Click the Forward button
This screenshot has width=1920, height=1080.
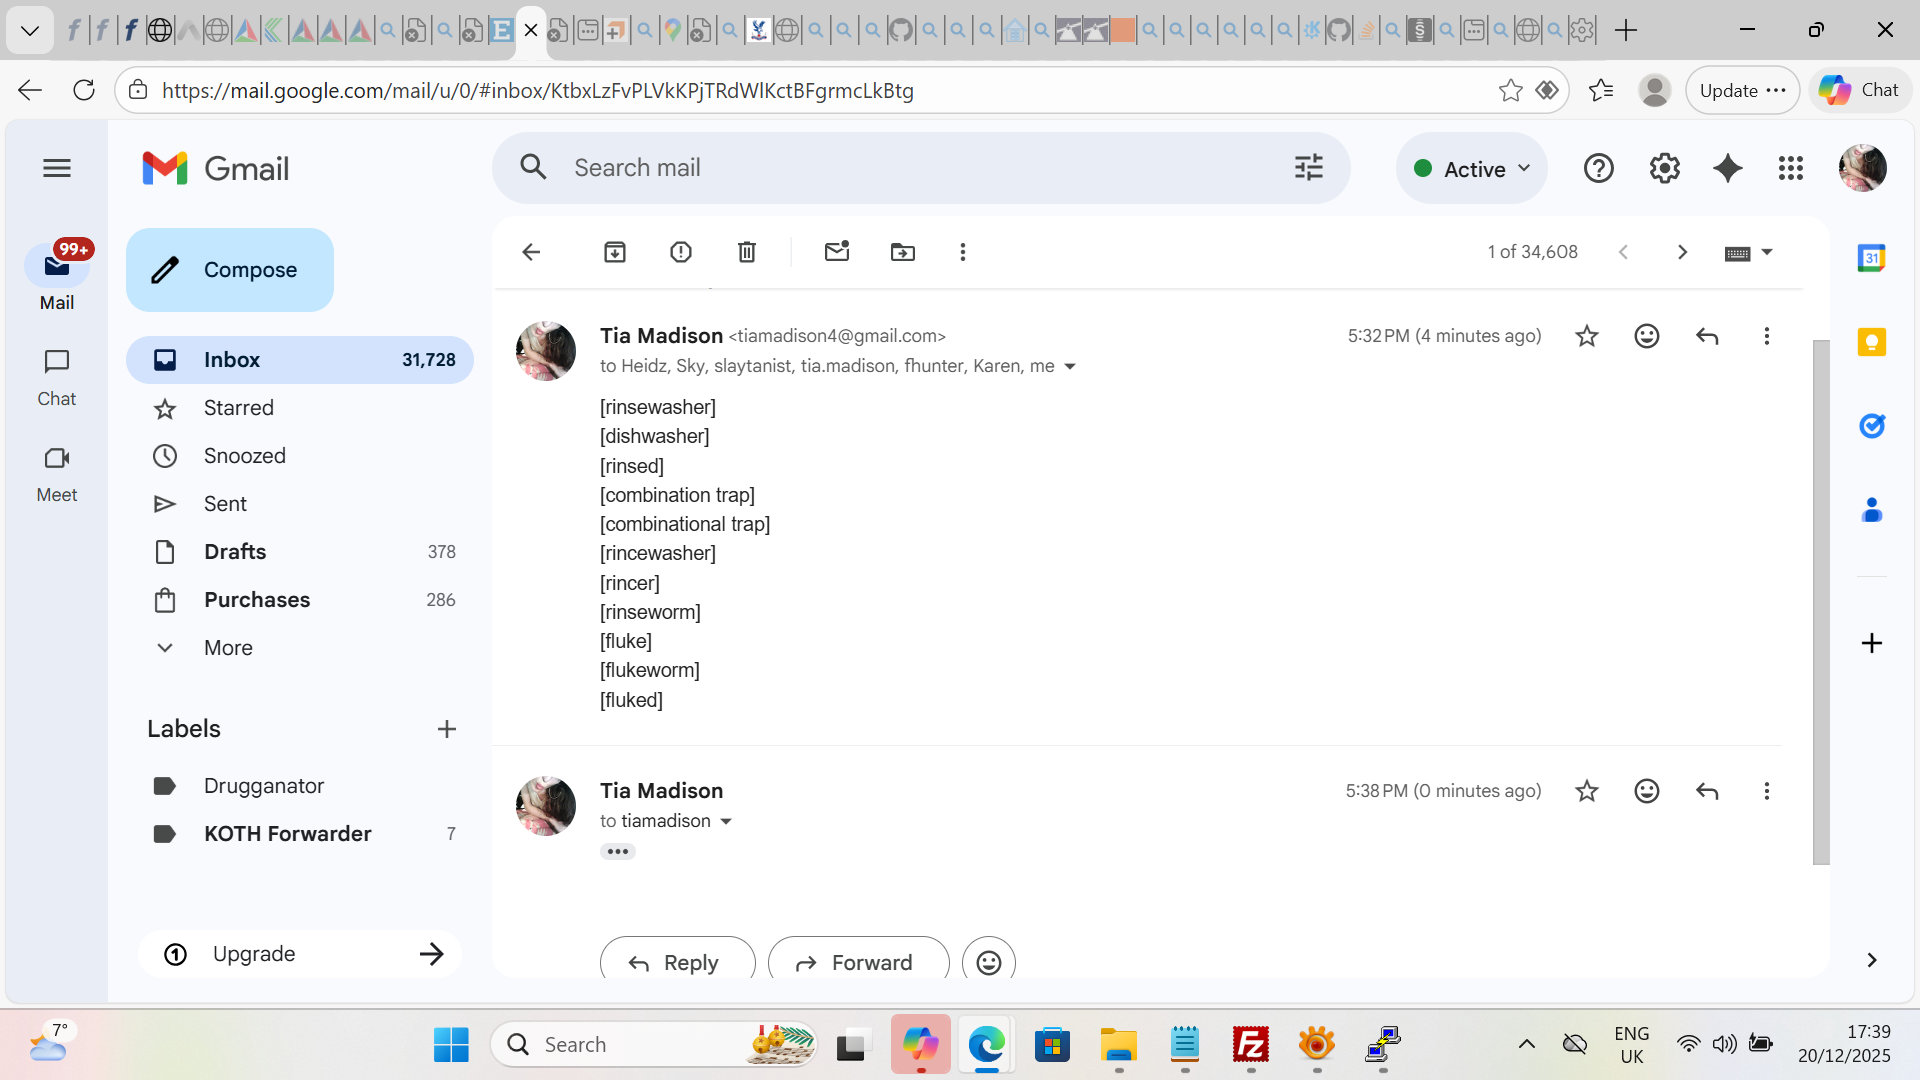point(857,962)
